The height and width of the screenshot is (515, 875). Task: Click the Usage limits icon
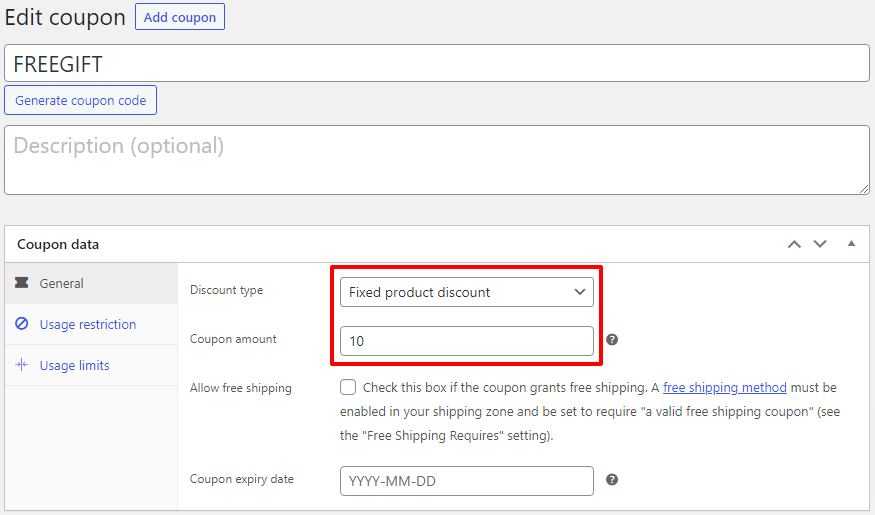coord(22,366)
